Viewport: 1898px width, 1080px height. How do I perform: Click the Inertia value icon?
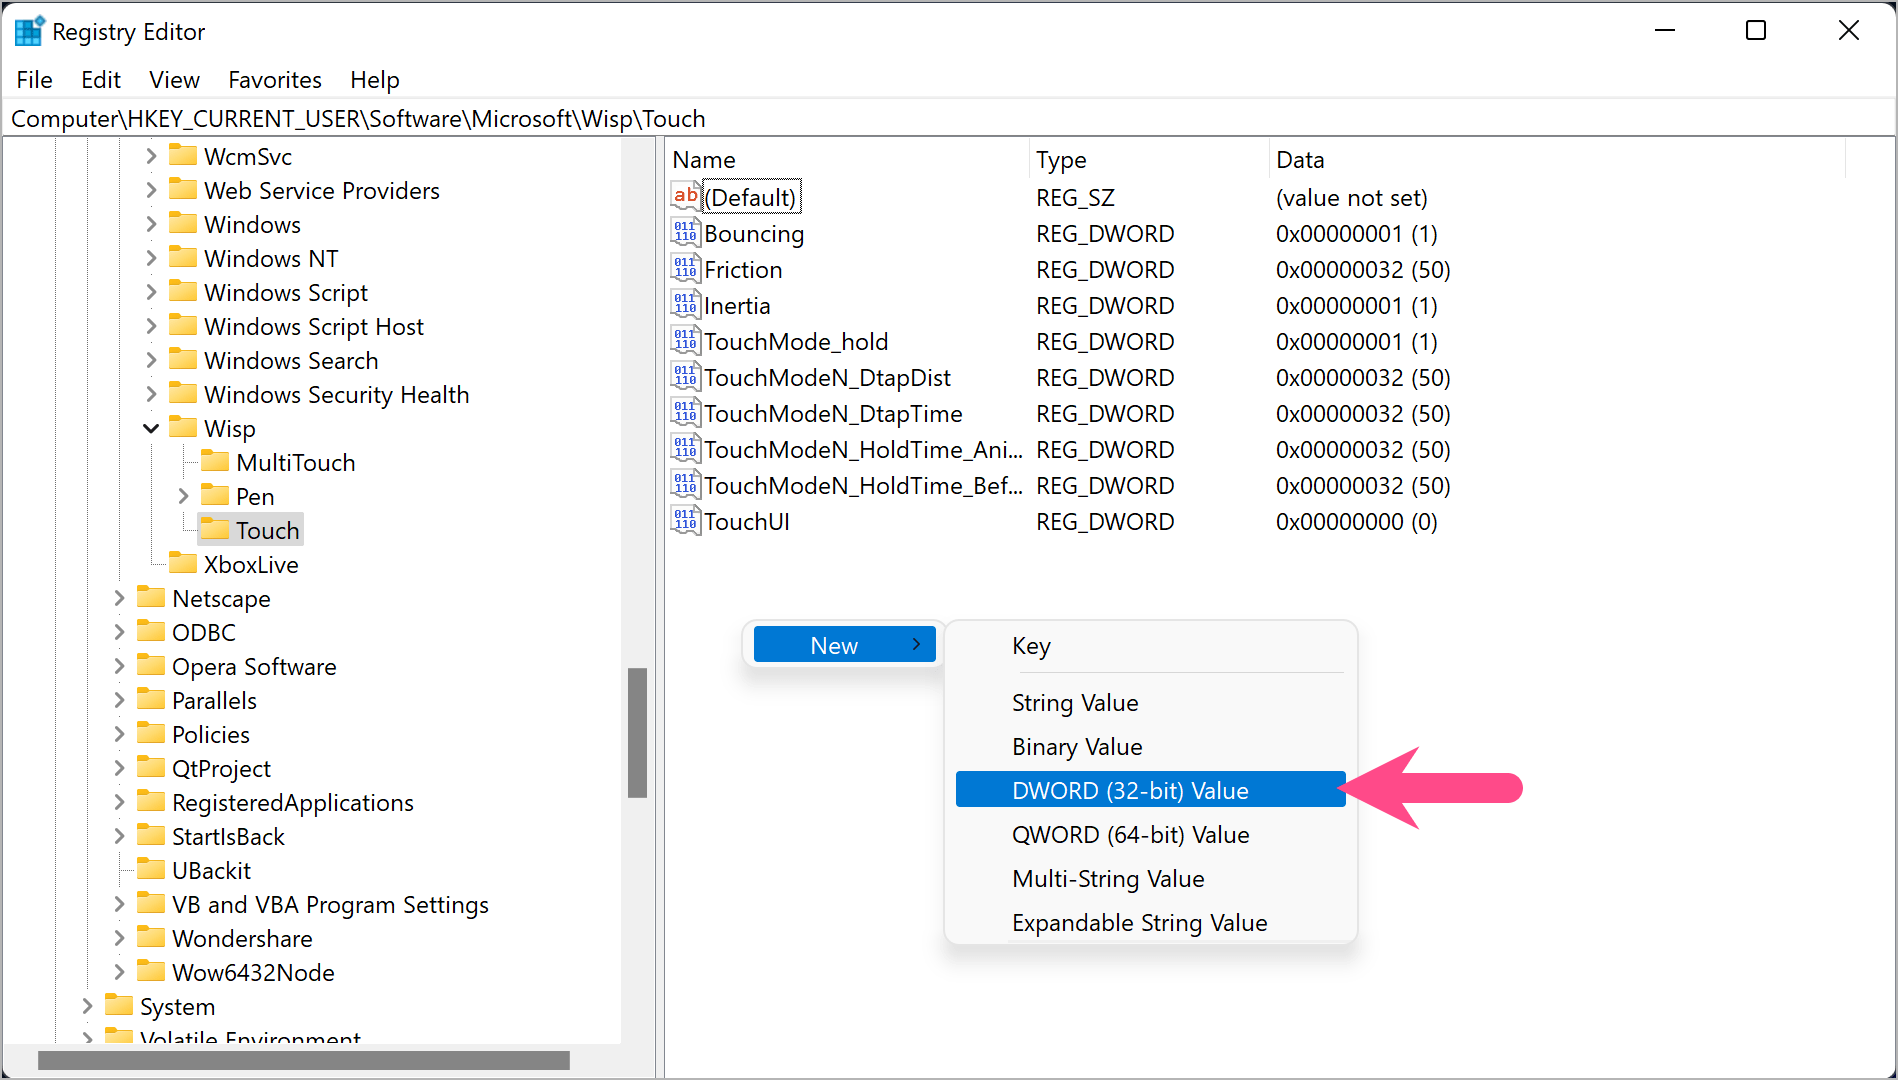click(x=685, y=305)
